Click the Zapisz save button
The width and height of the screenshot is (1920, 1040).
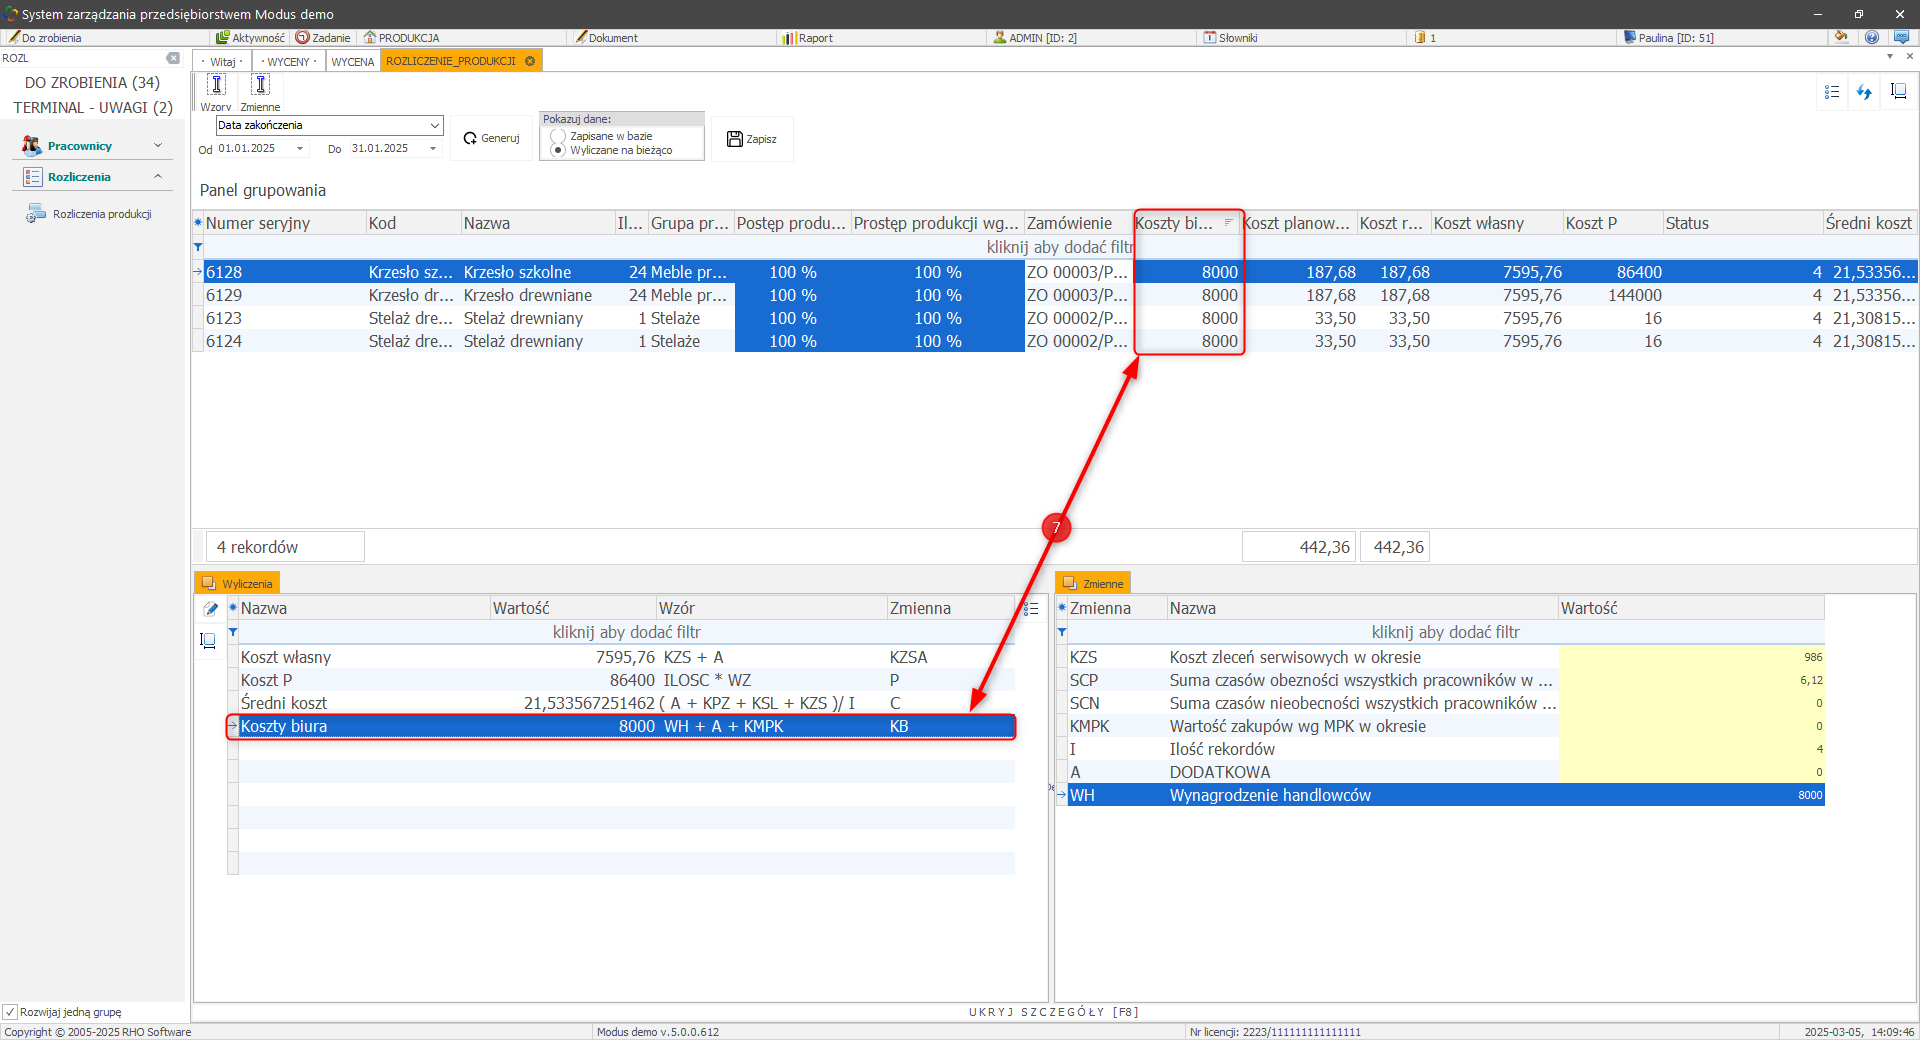coord(752,139)
